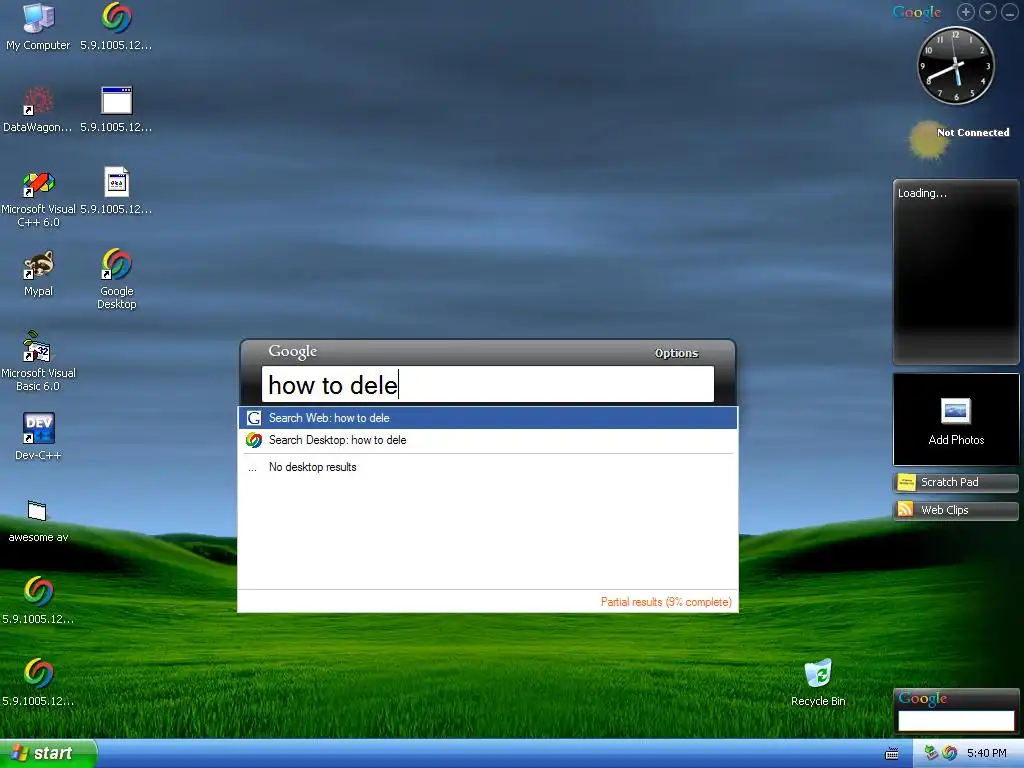This screenshot has height=768, width=1024.
Task: Open the My Computer desktop icon
Action: (x=38, y=26)
